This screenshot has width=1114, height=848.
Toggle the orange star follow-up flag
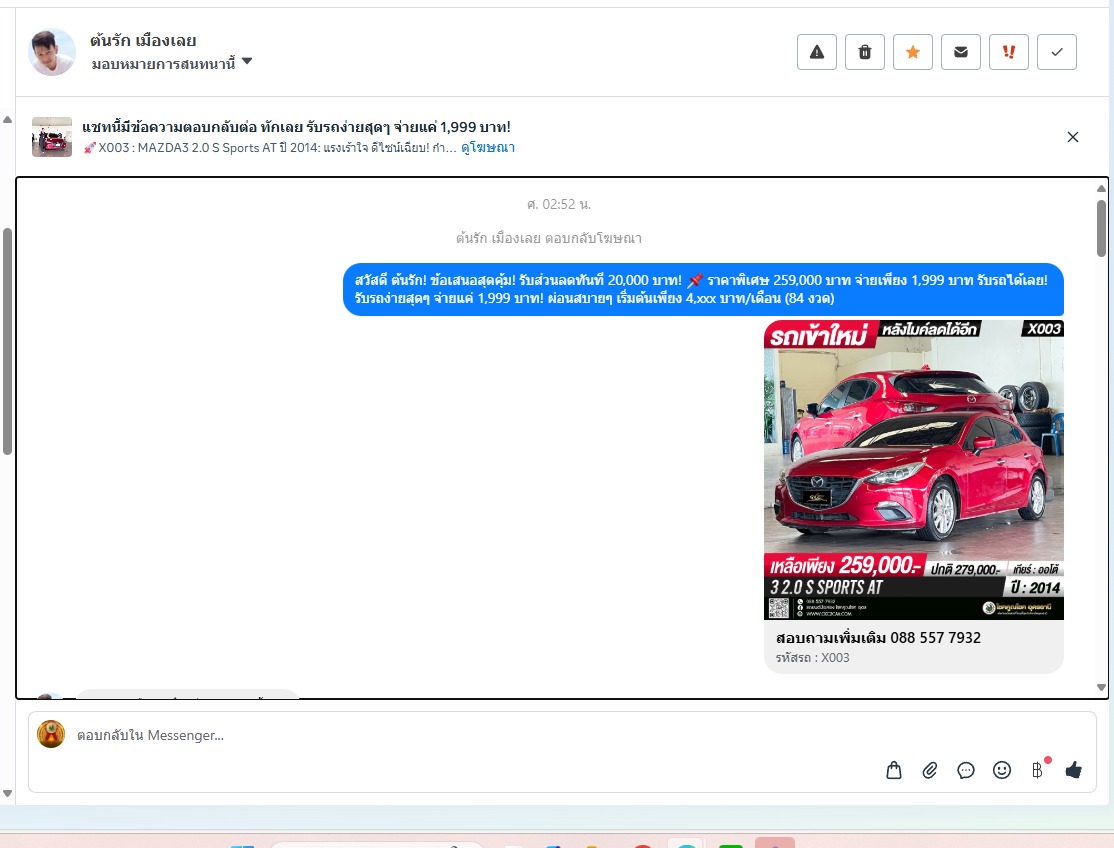(912, 52)
